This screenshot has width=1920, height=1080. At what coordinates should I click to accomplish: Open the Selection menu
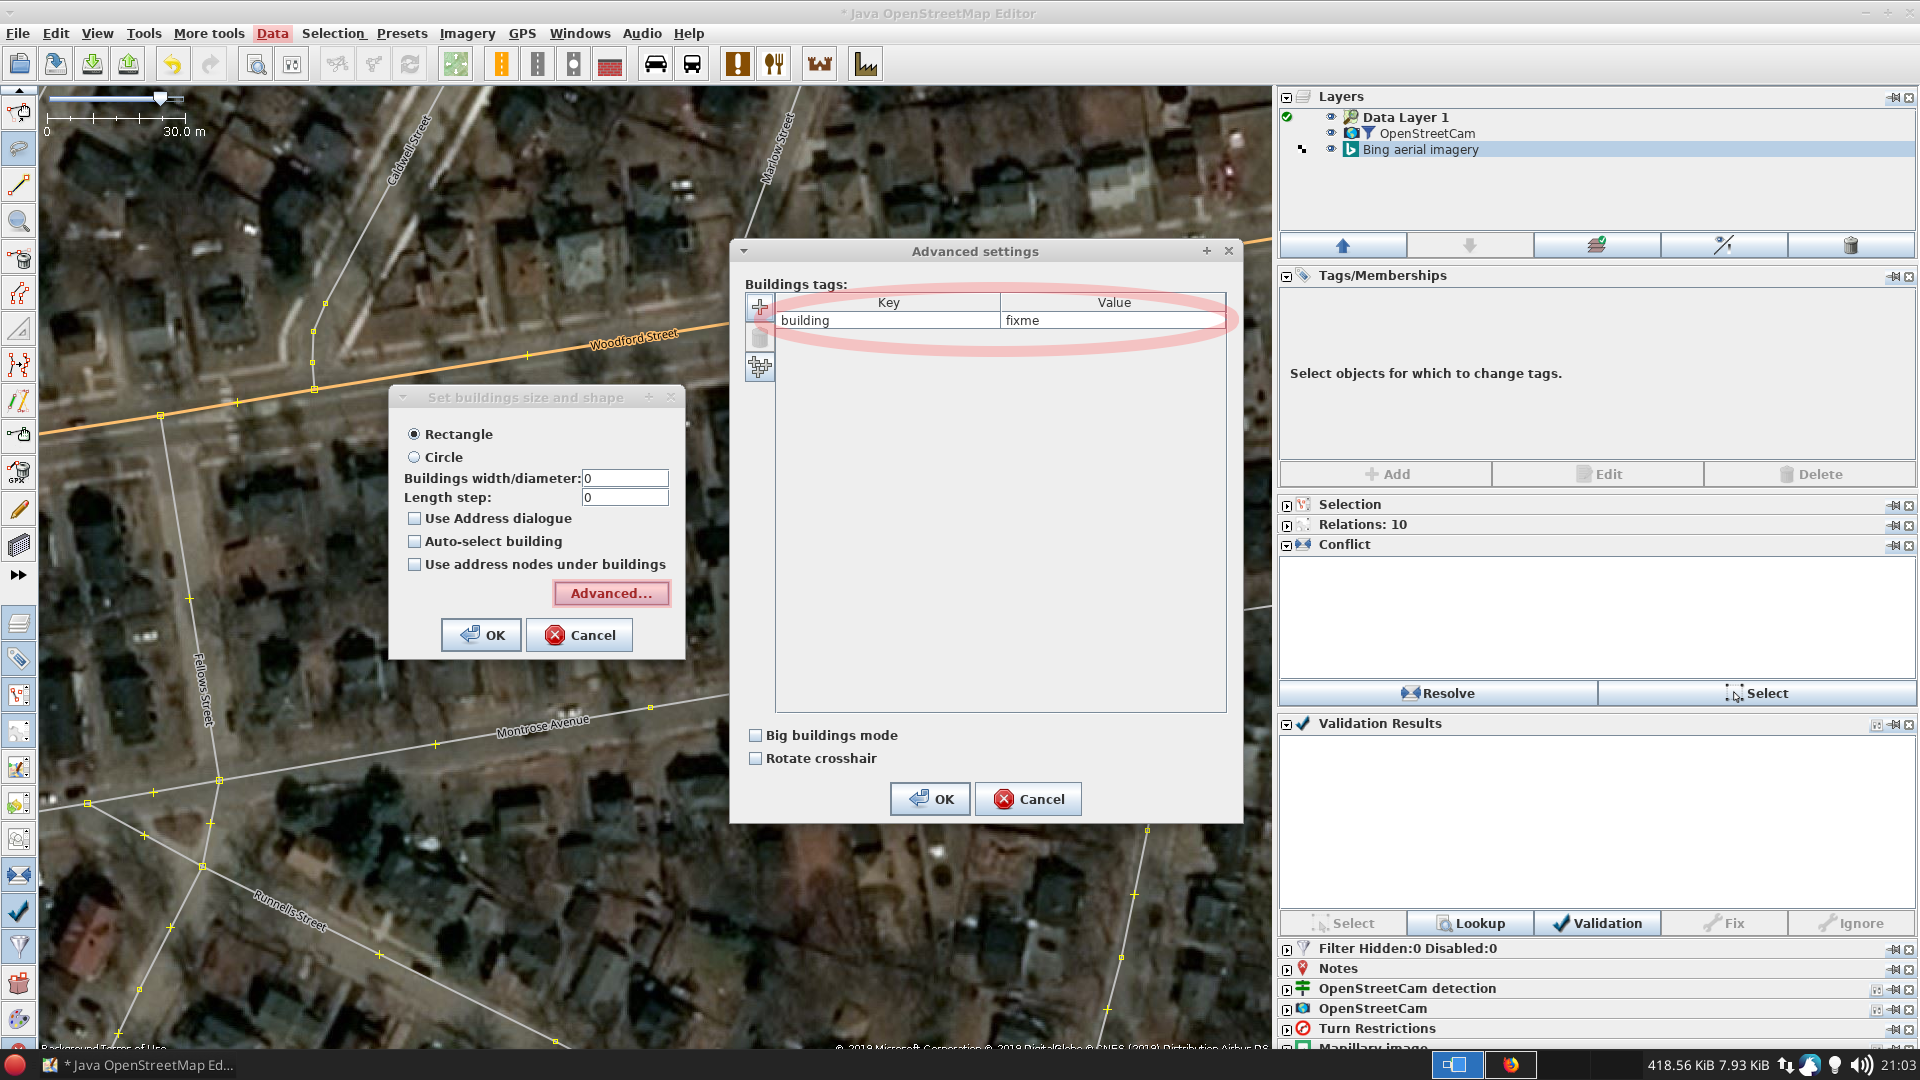click(x=333, y=33)
